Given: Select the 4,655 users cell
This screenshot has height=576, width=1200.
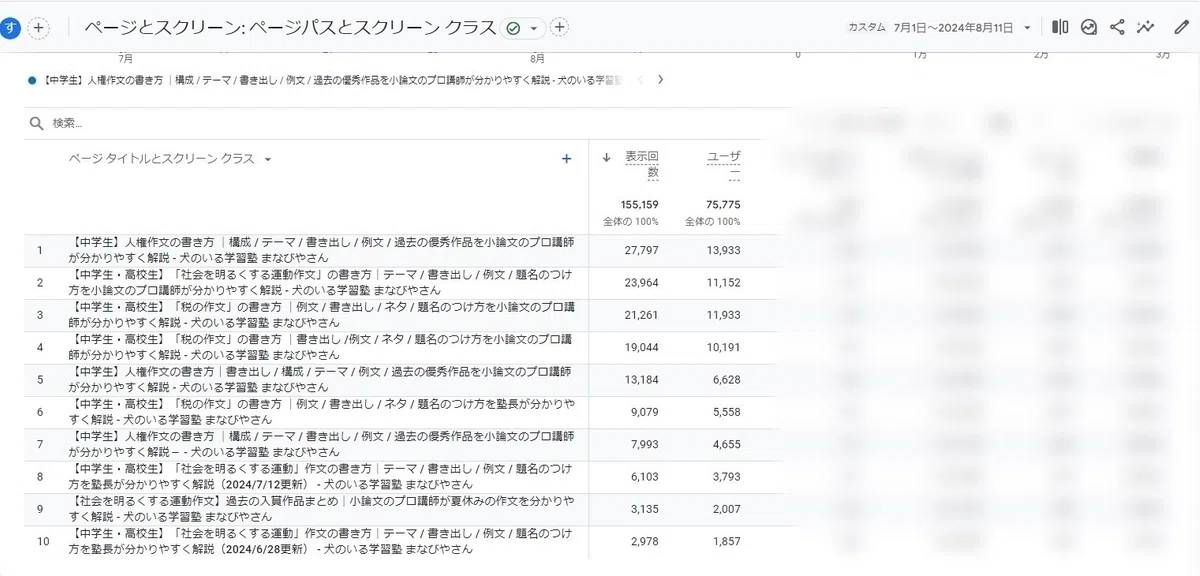Looking at the screenshot, I should click(x=726, y=443).
